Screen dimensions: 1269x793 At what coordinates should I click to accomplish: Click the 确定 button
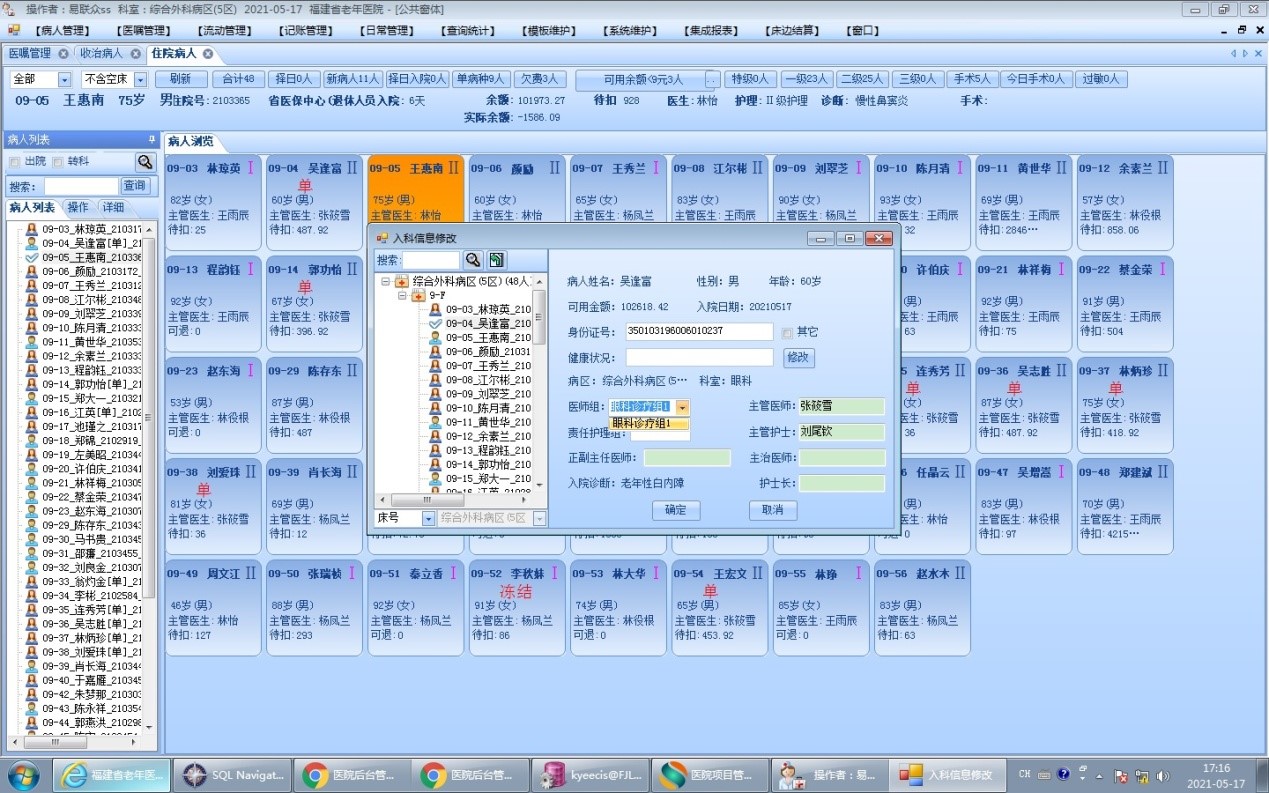(x=676, y=510)
